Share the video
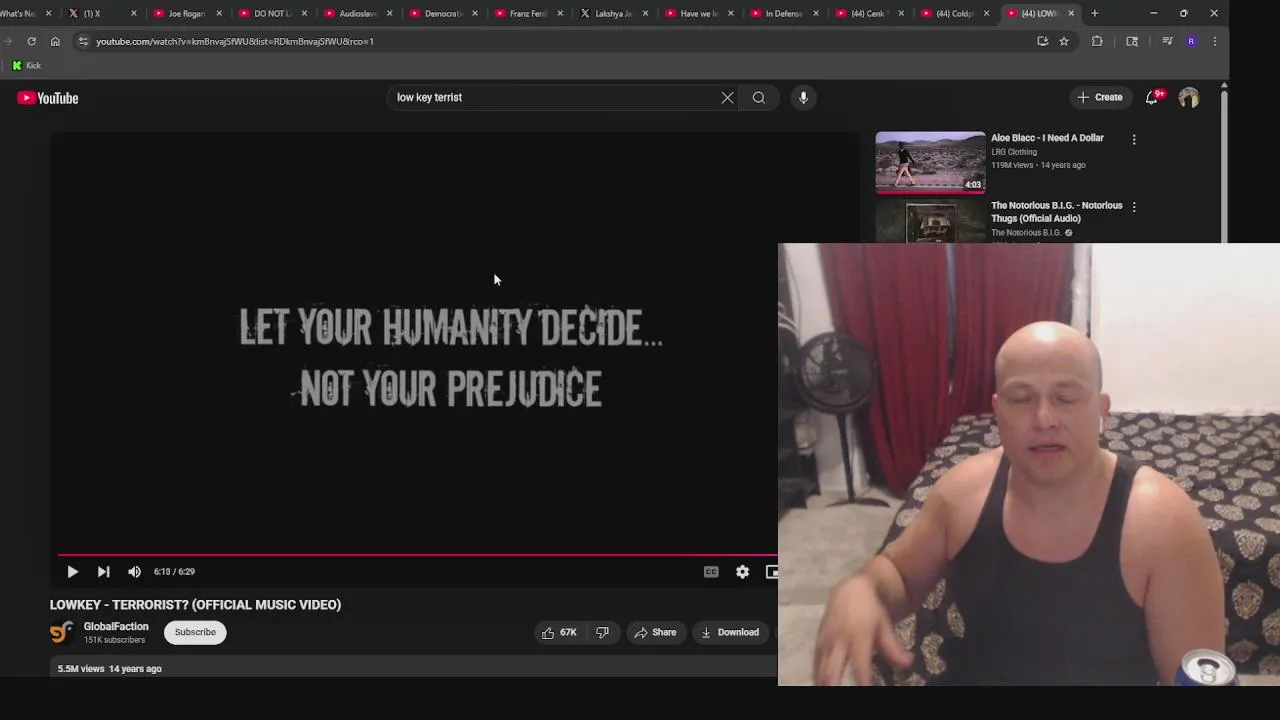The height and width of the screenshot is (720, 1280). click(655, 632)
